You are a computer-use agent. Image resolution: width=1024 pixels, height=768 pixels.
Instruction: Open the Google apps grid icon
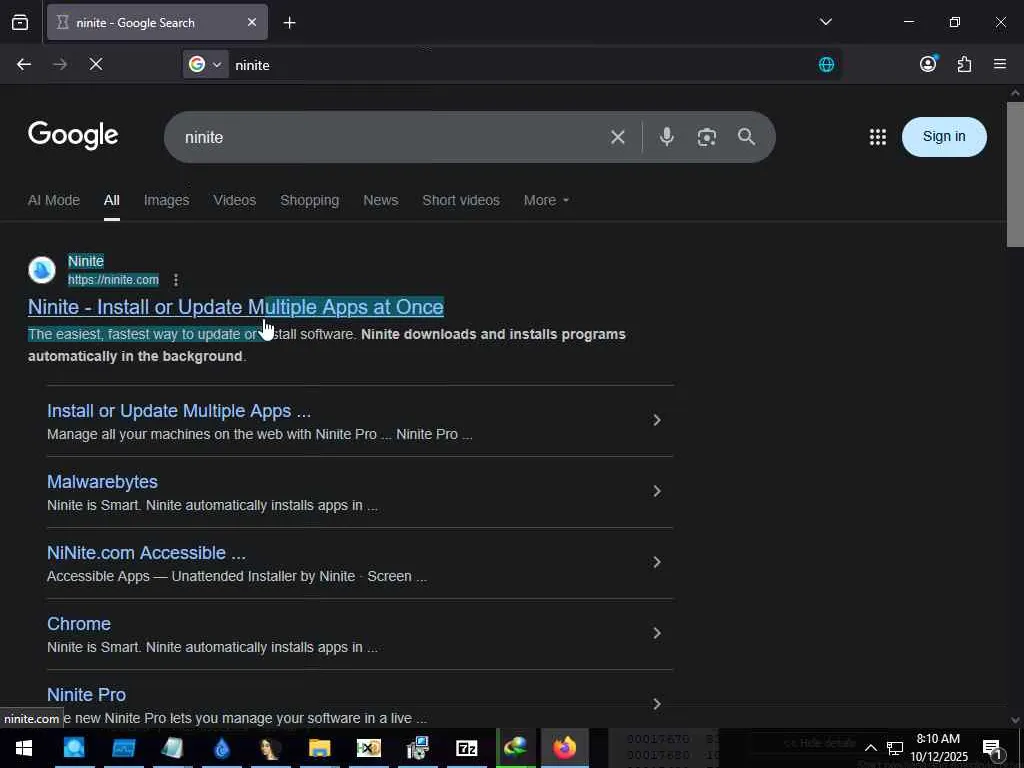tap(878, 137)
